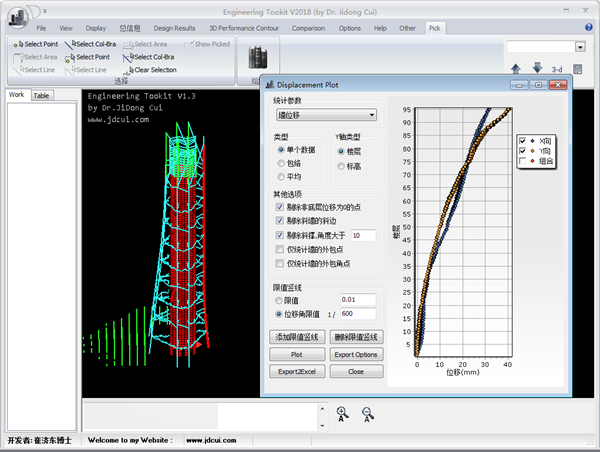Click the first-row greyed Select Area tool
This screenshot has height=452, width=600.
(145, 44)
